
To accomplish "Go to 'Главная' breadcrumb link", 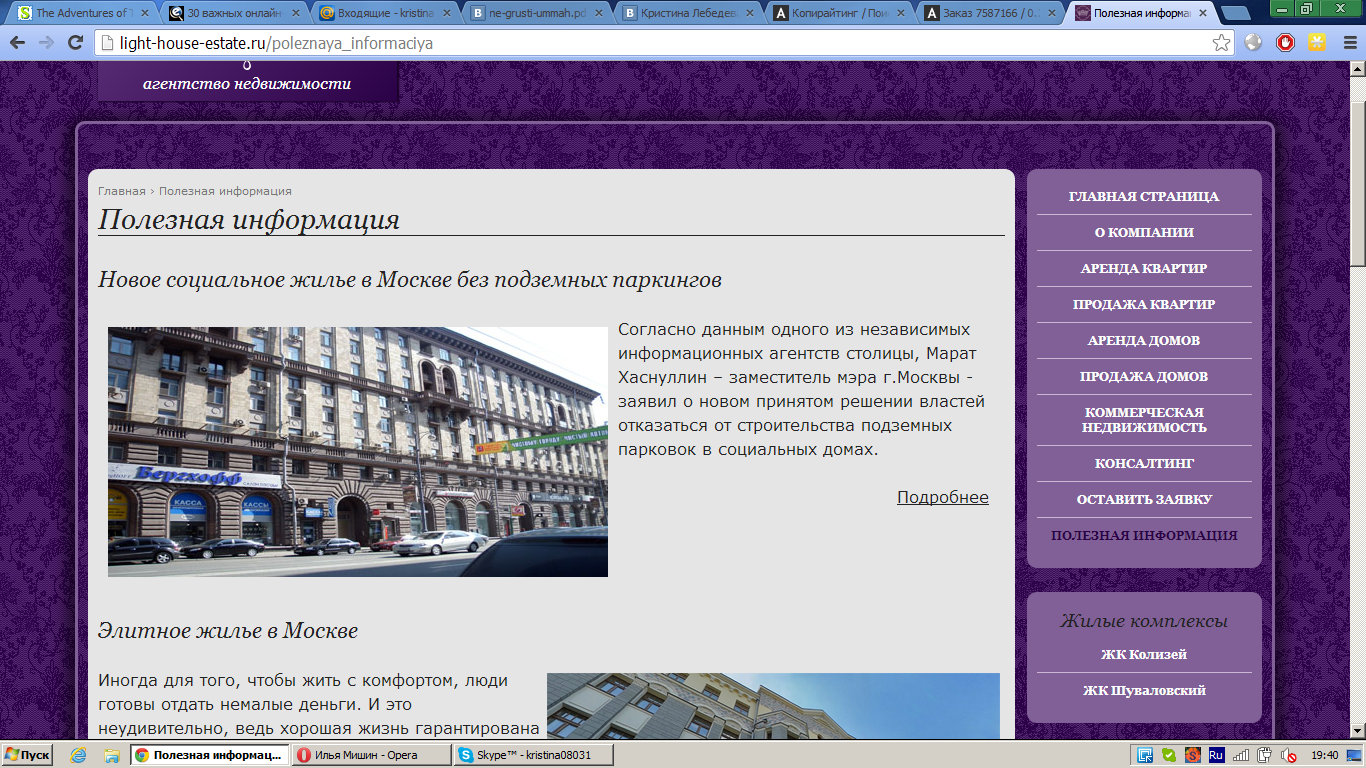I will pyautogui.click(x=121, y=191).
